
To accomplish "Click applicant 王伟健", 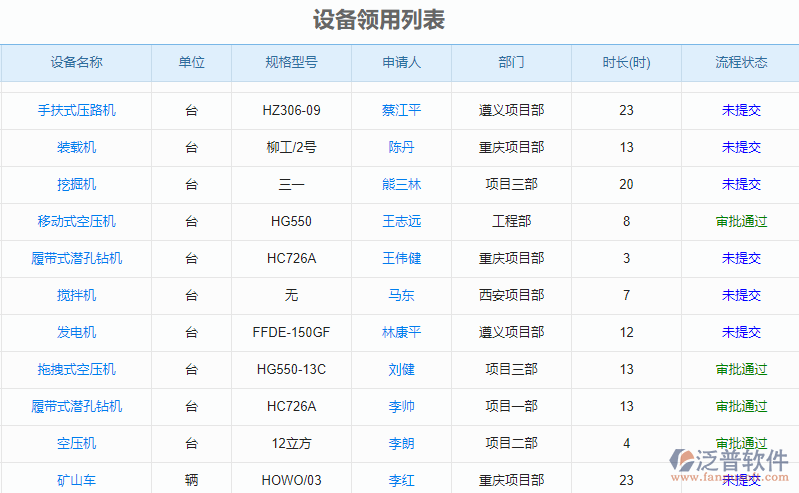I will [402, 258].
